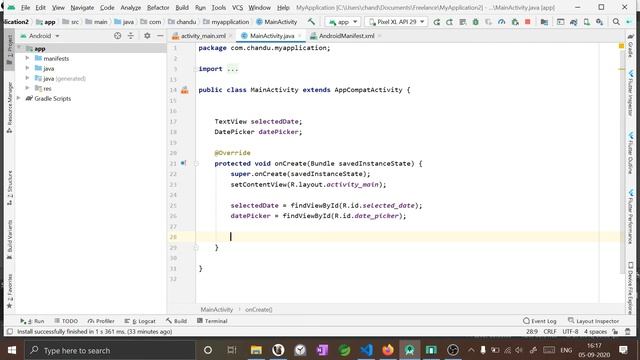This screenshot has width=640, height=360.
Task: Open Firefox from the taskbar
Action: pos(388,350)
